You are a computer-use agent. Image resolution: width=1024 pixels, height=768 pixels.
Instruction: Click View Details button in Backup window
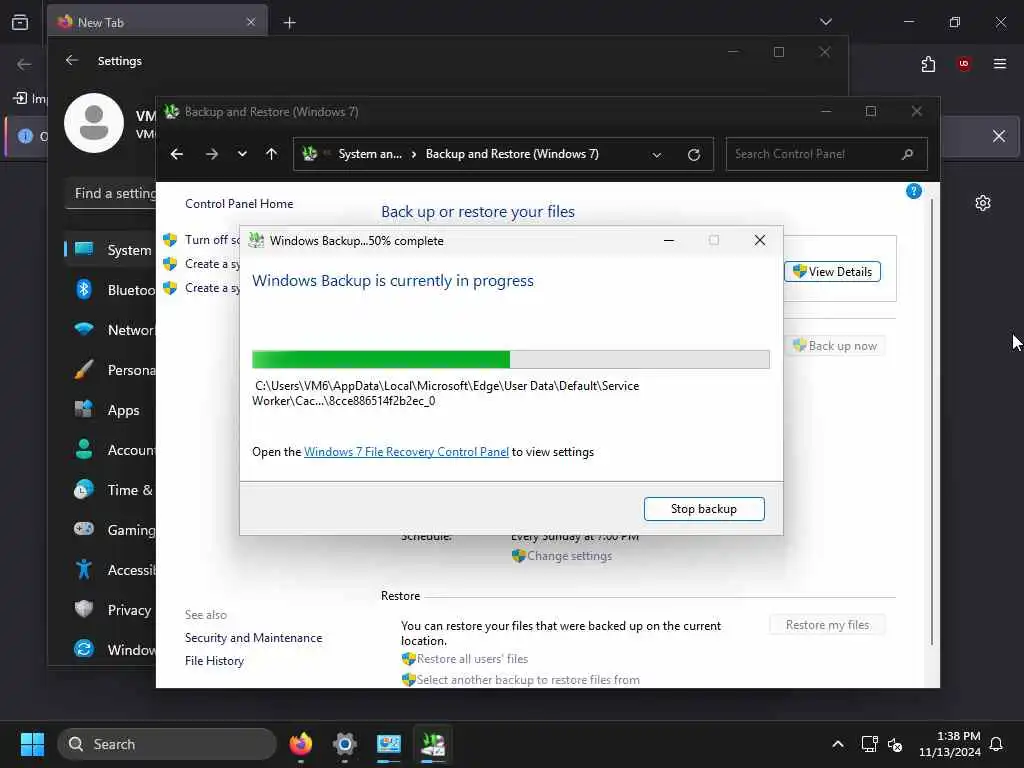coord(832,272)
